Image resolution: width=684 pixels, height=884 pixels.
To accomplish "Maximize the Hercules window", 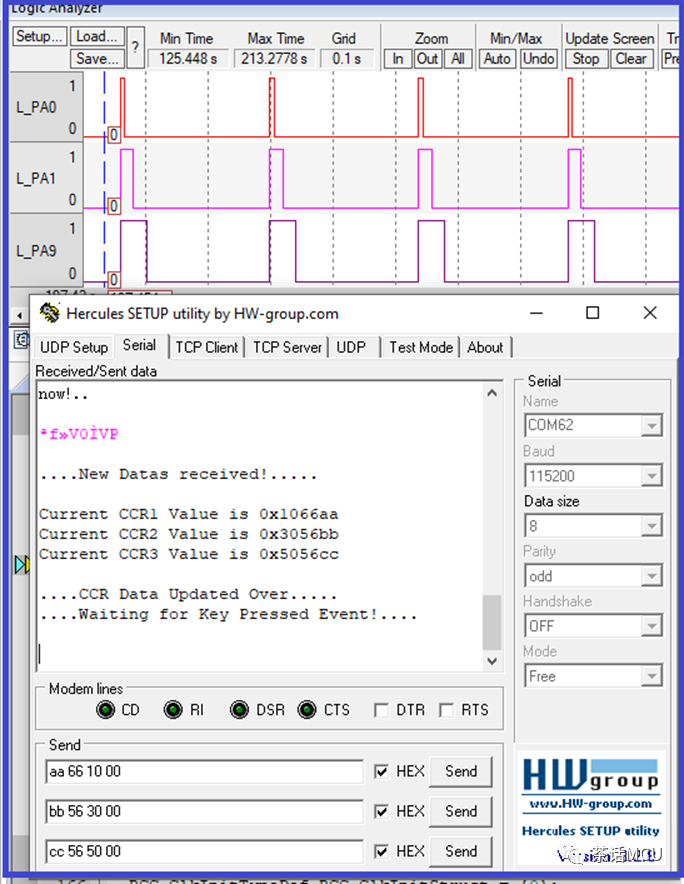I will click(592, 313).
